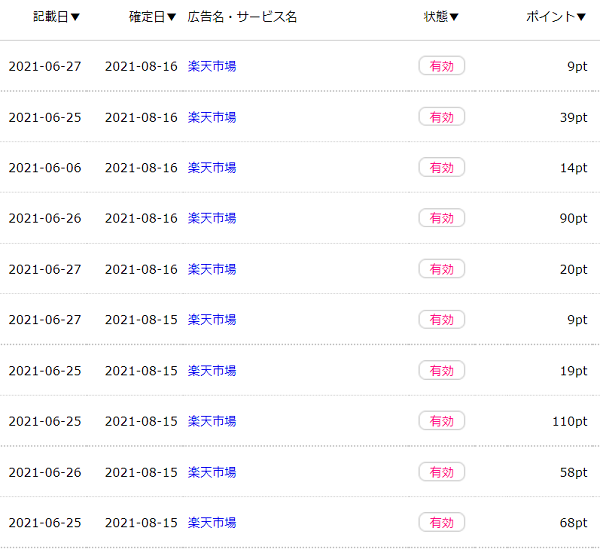Click 有効 status badge in 90pt row
600x549 pixels.
442,218
